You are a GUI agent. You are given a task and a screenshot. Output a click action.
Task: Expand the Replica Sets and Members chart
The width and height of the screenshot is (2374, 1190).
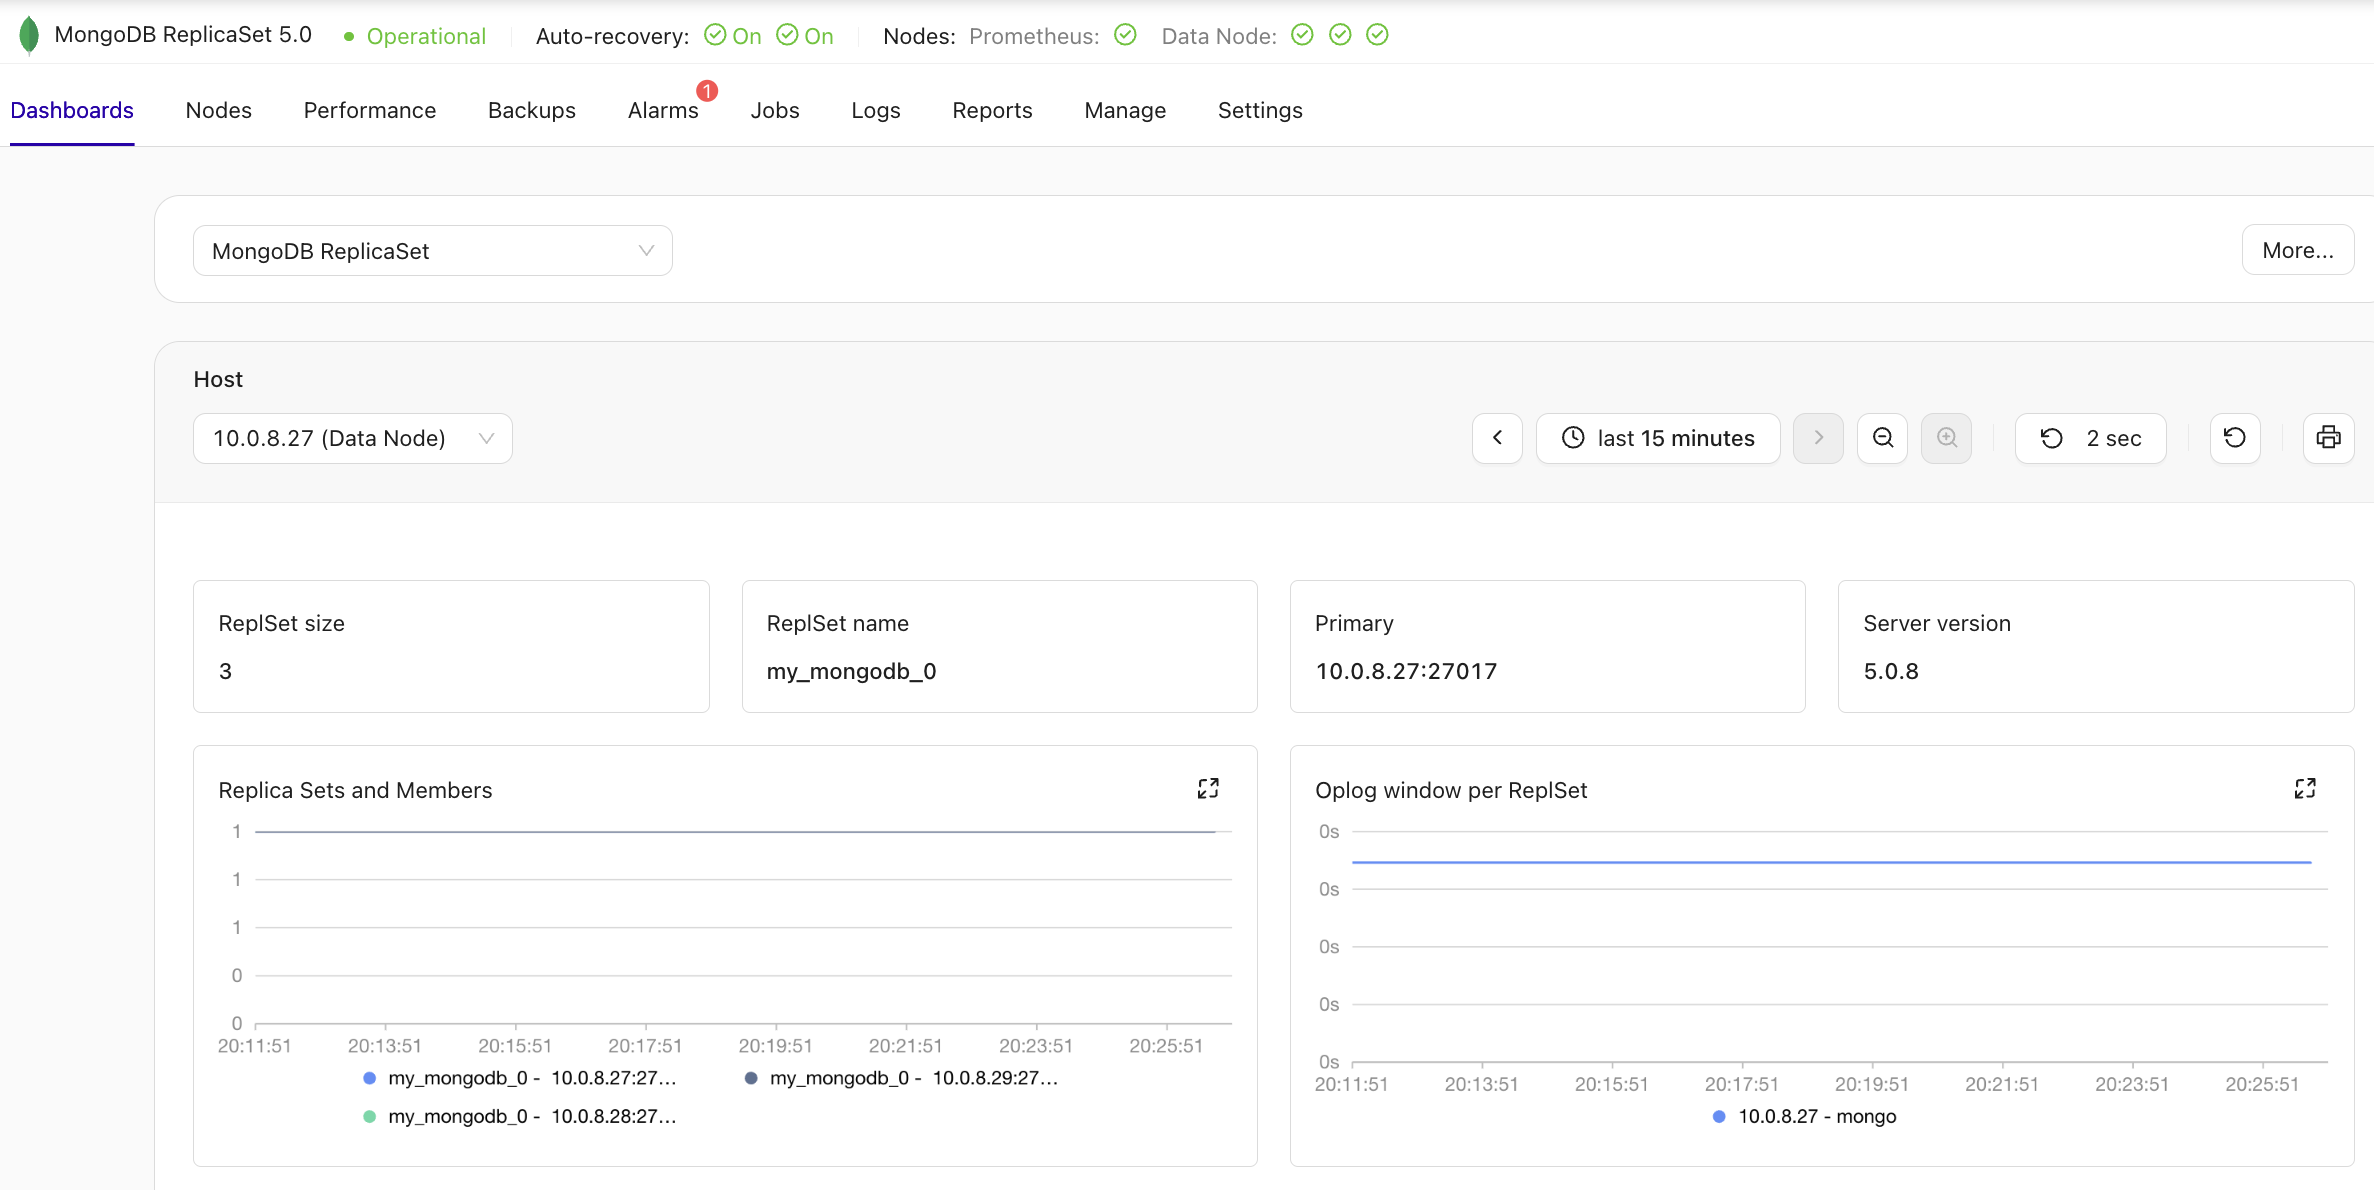tap(1208, 789)
